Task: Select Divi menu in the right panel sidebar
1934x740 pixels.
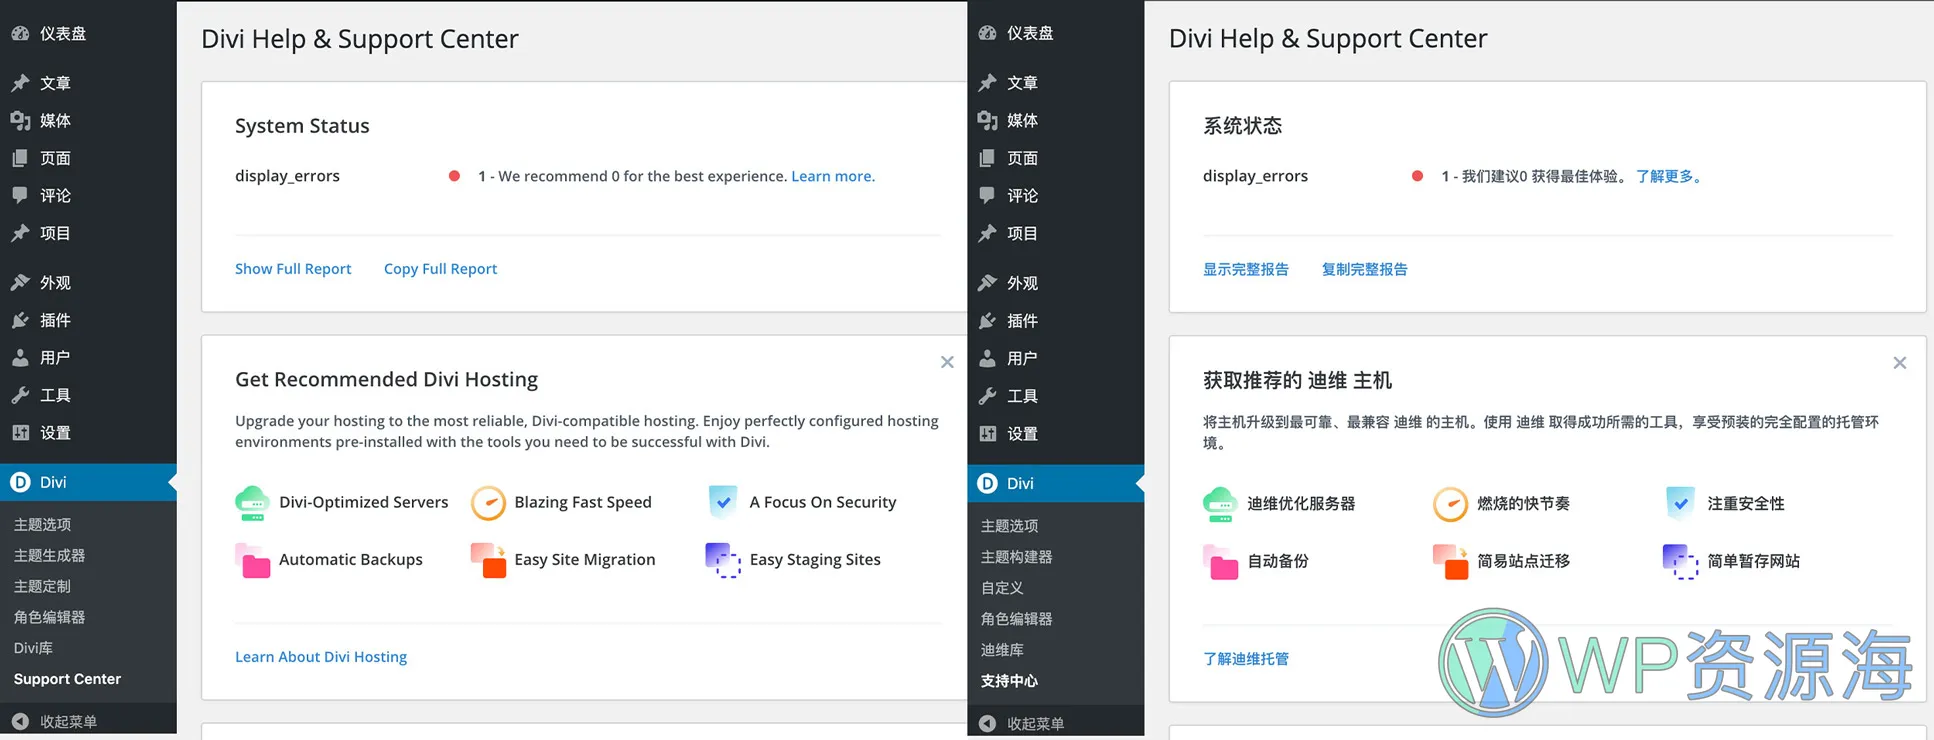Action: 1056,483
